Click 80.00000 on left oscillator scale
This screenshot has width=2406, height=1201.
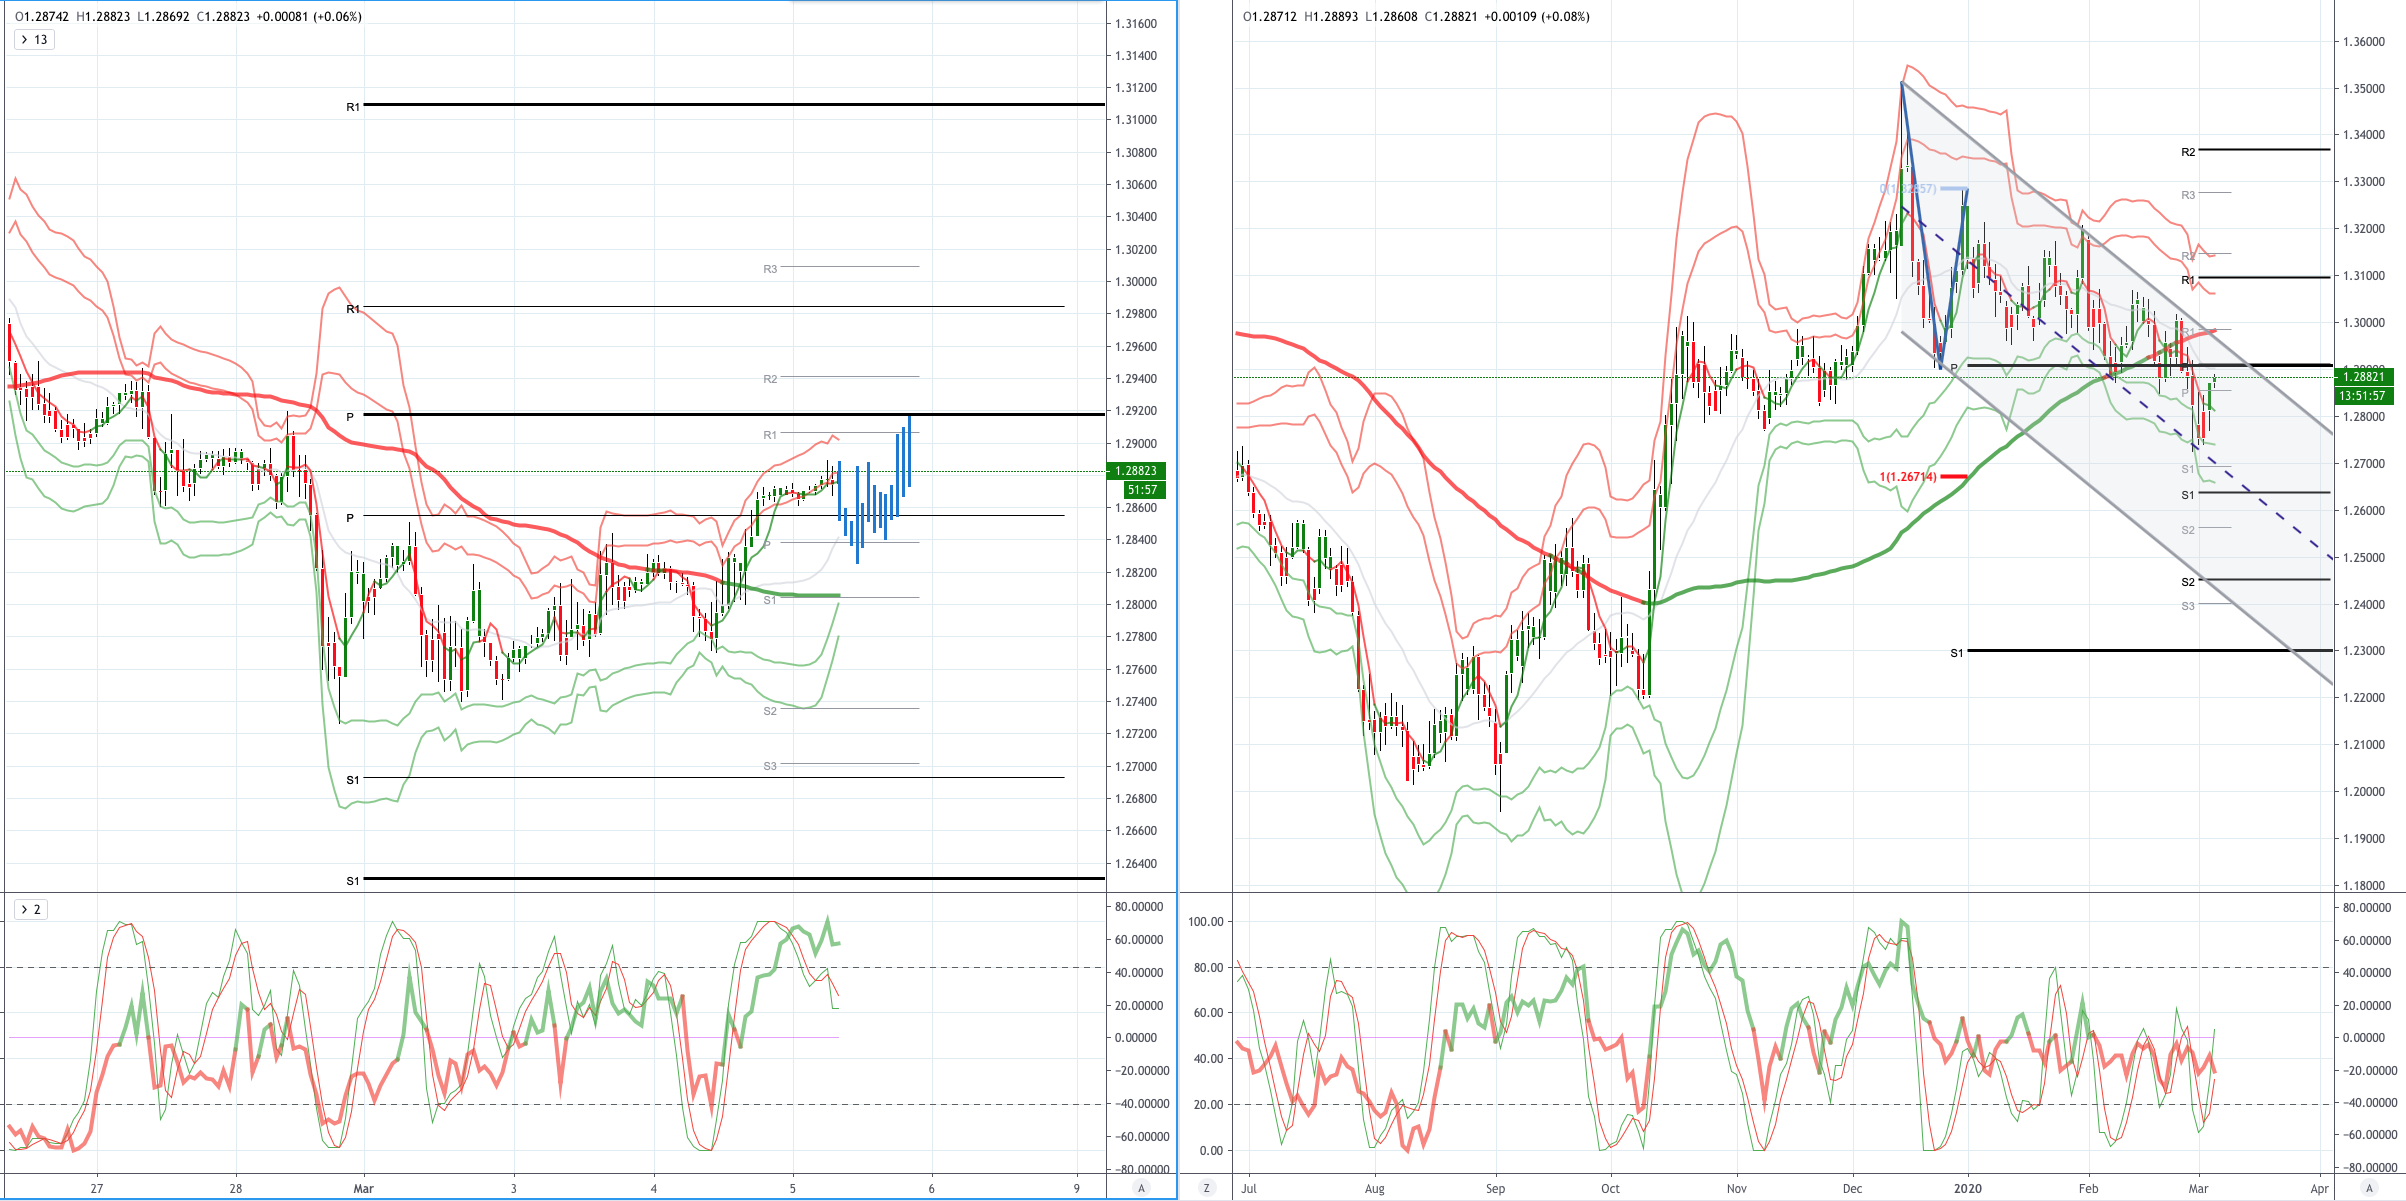1139,907
